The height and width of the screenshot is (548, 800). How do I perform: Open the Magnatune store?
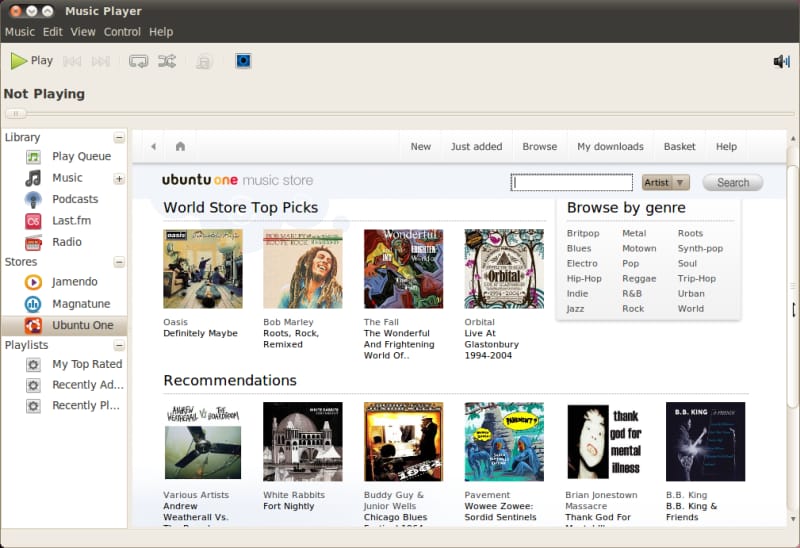[x=80, y=304]
